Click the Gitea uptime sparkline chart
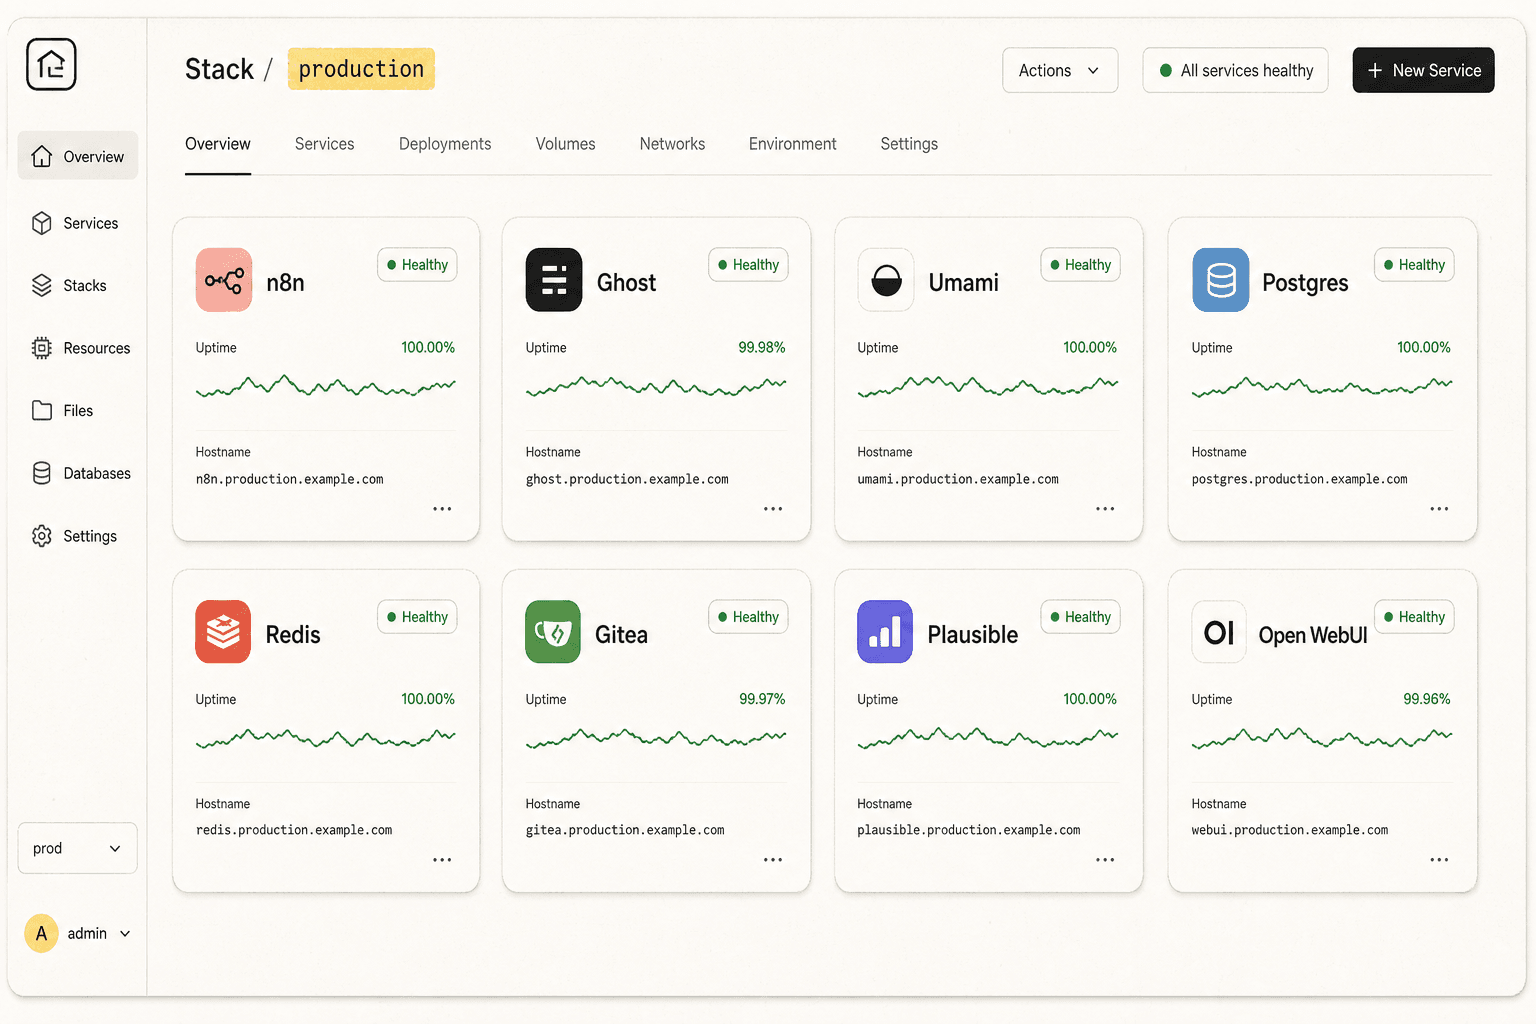The width and height of the screenshot is (1536, 1024). pyautogui.click(x=656, y=738)
